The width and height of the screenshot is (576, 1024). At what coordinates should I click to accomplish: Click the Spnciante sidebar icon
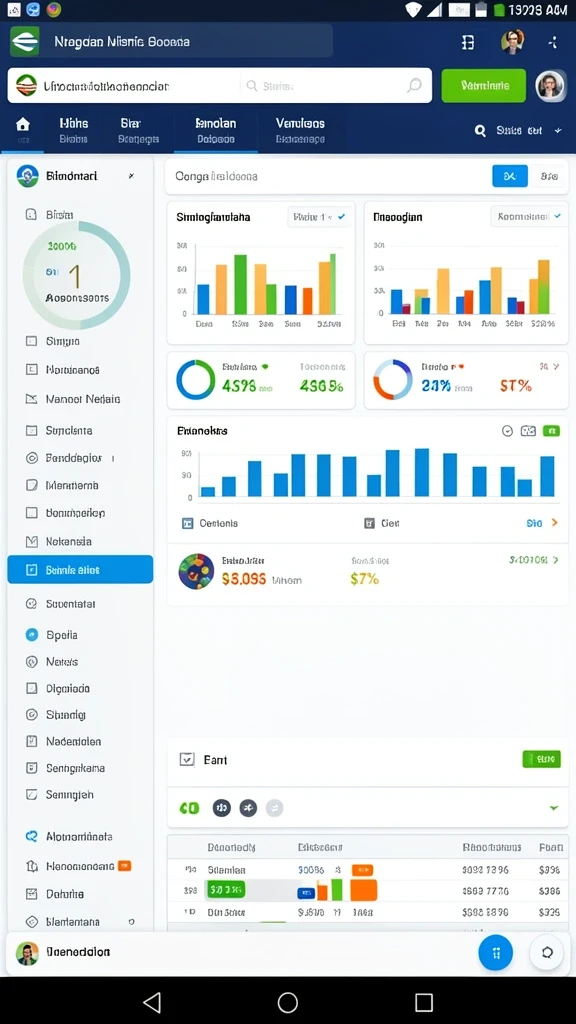[31, 430]
